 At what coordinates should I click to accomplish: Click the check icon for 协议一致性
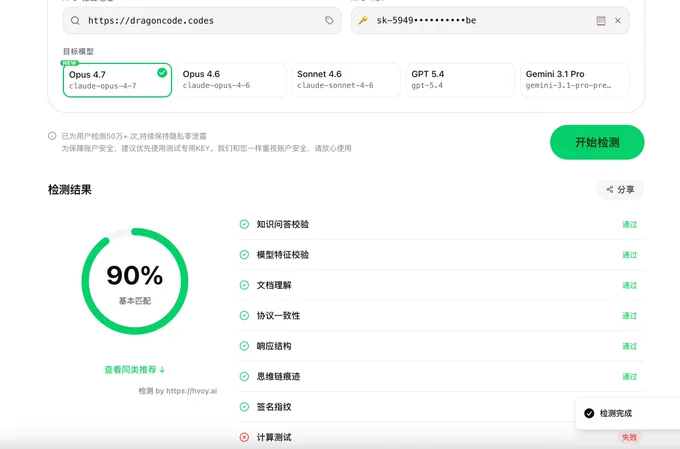[244, 315]
